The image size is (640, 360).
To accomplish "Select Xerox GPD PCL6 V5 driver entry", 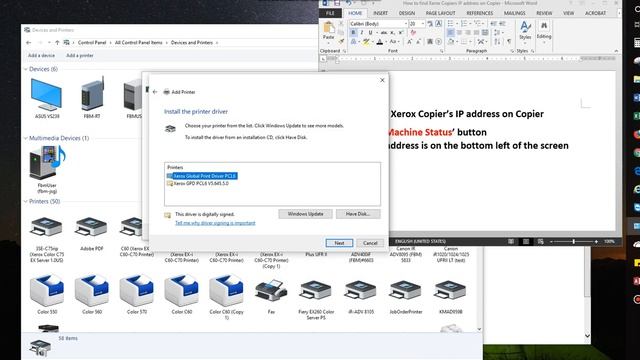I will pos(198,184).
